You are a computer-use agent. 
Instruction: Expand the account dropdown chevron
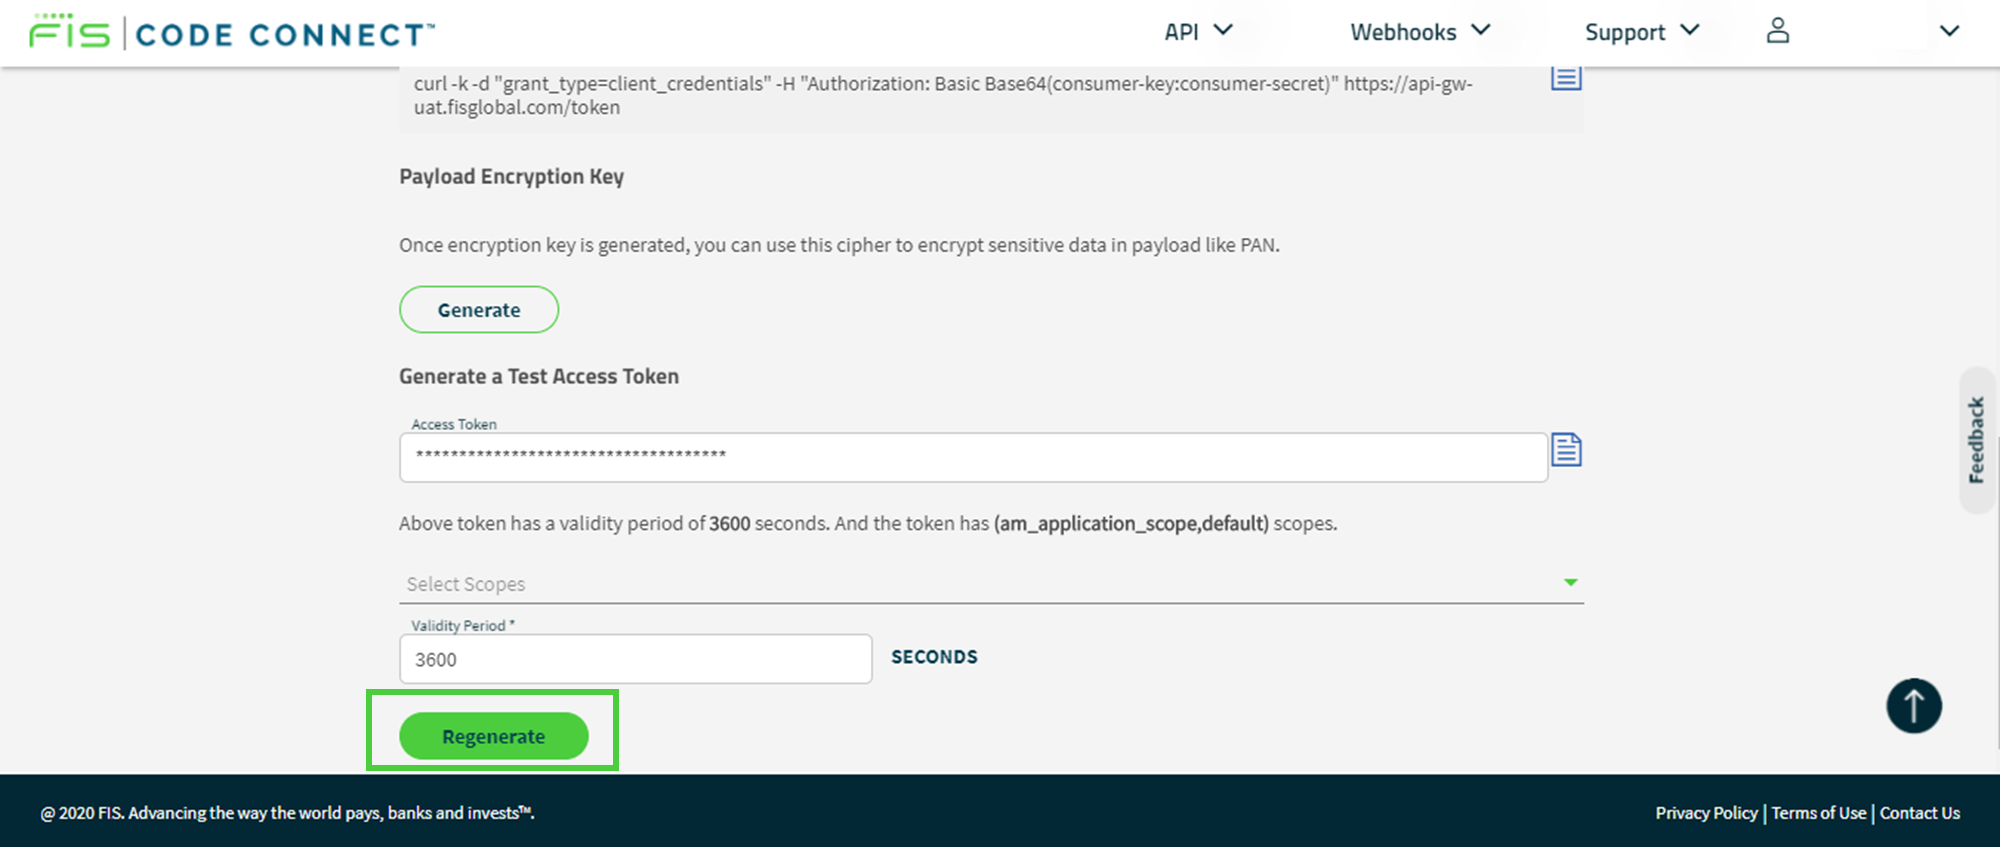[1949, 31]
